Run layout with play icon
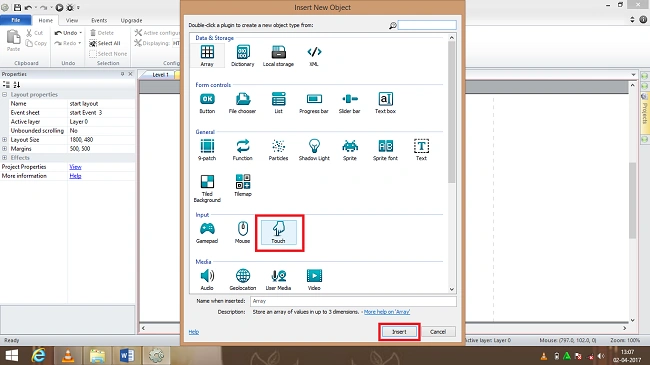 tap(59, 7)
